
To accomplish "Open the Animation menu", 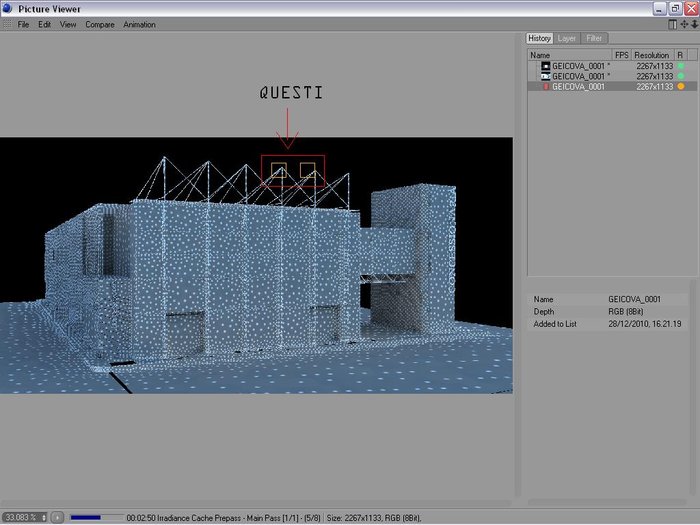I will pyautogui.click(x=139, y=25).
